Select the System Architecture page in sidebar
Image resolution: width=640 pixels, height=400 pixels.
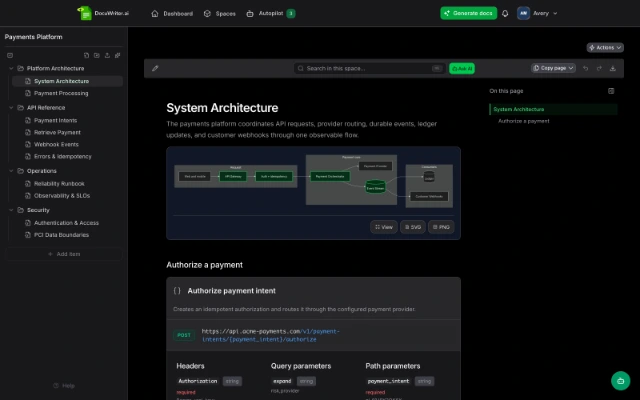pyautogui.click(x=67, y=81)
